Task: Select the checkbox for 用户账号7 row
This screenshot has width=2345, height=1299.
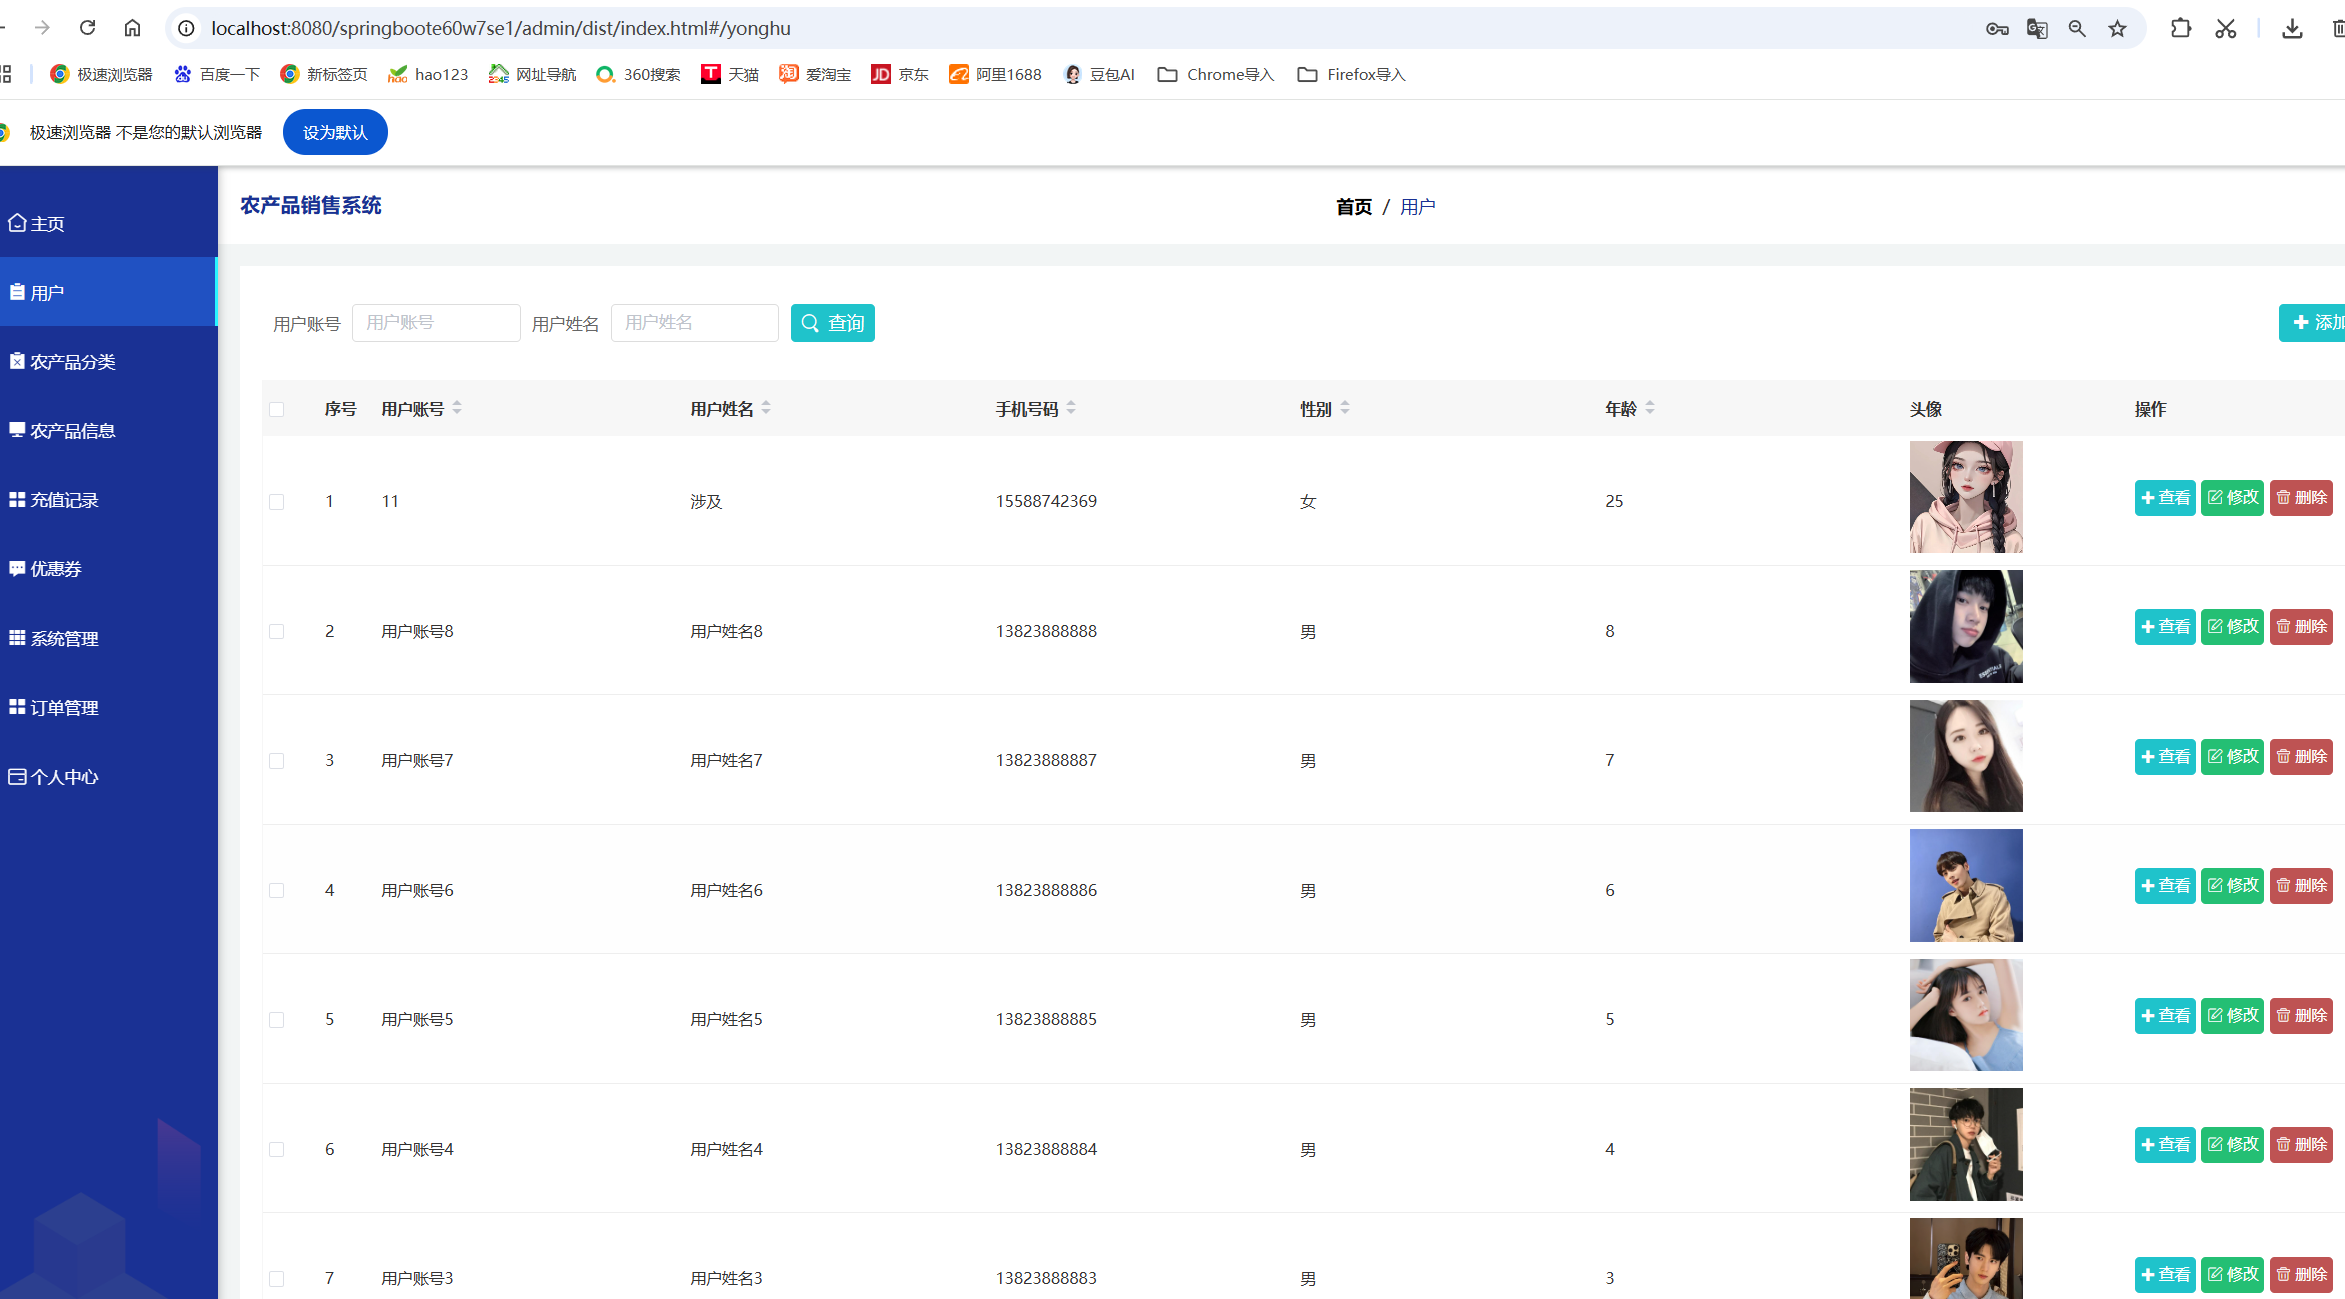Action: [x=277, y=761]
